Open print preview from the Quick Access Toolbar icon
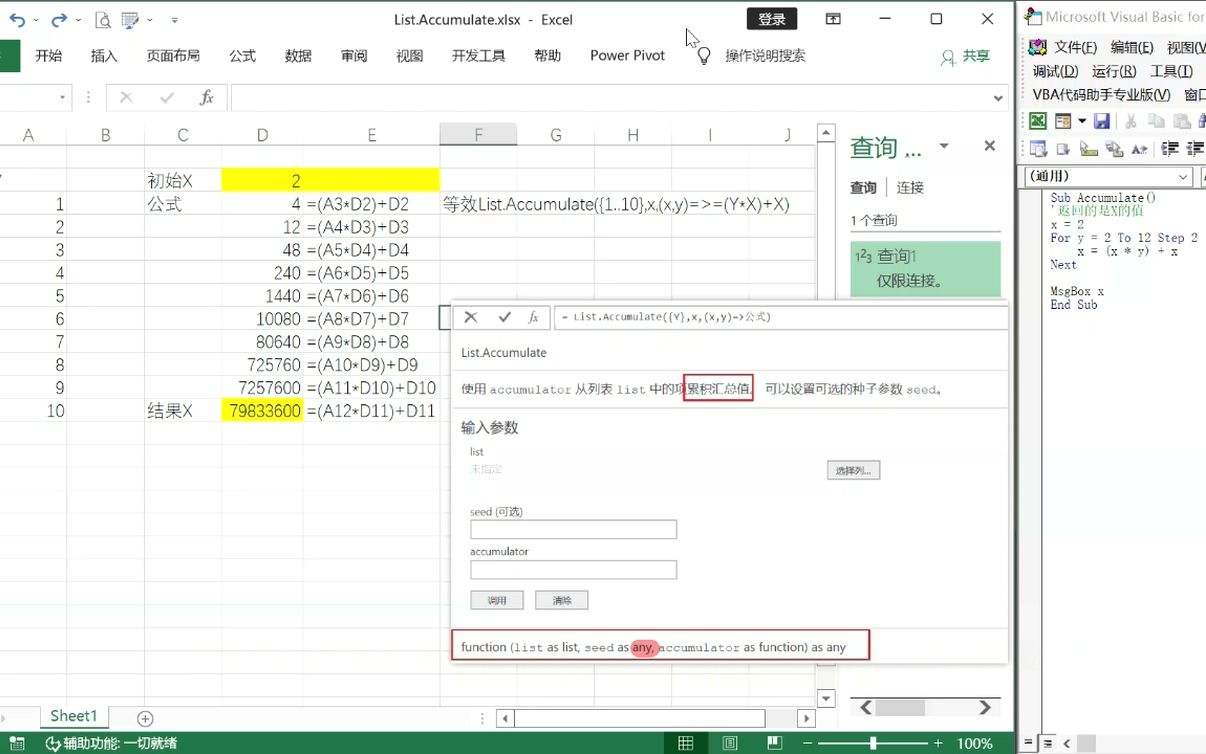The height and width of the screenshot is (754, 1206). pyautogui.click(x=102, y=19)
